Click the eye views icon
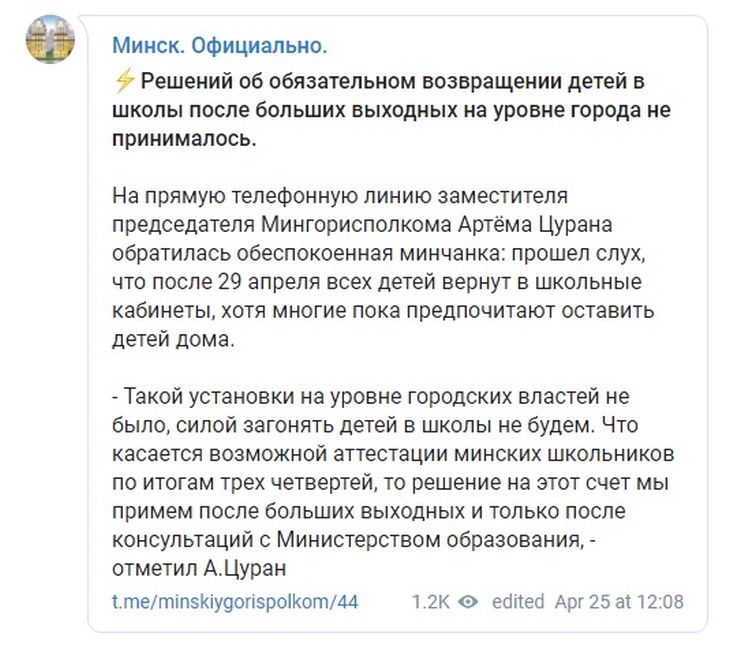 (x=468, y=602)
